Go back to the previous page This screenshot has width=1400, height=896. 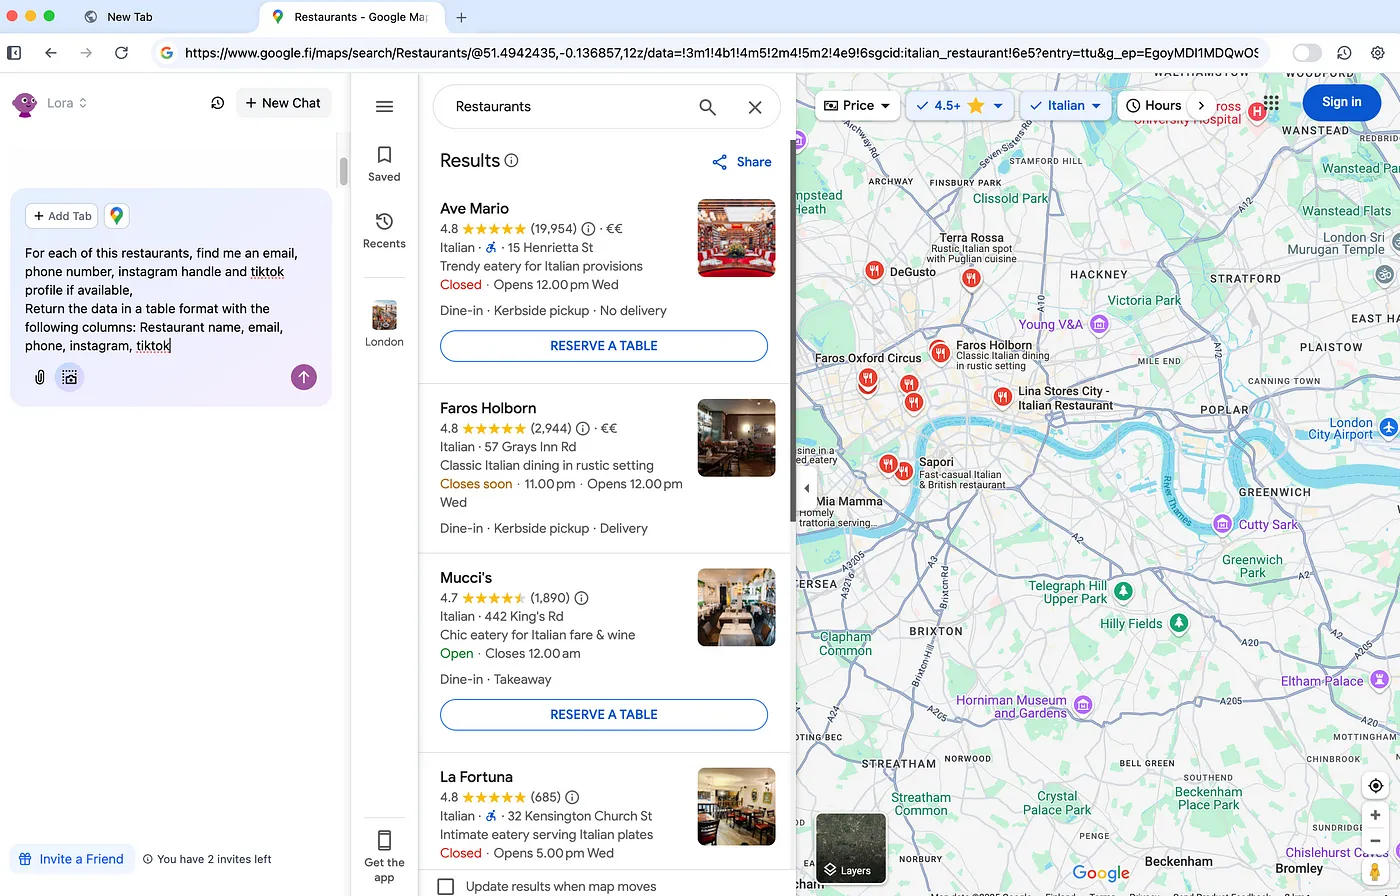[51, 53]
